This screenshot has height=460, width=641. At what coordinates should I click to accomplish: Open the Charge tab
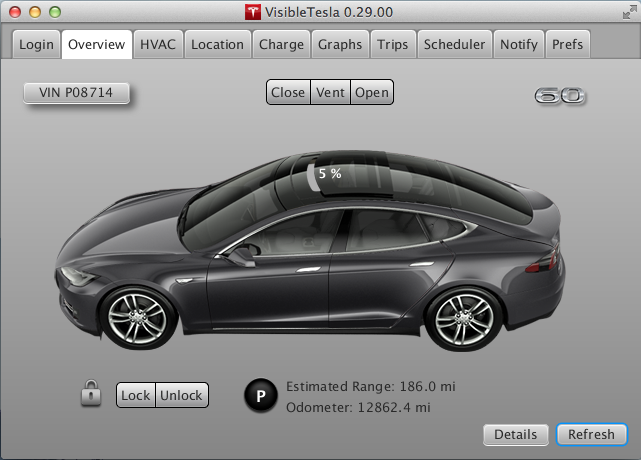point(281,44)
